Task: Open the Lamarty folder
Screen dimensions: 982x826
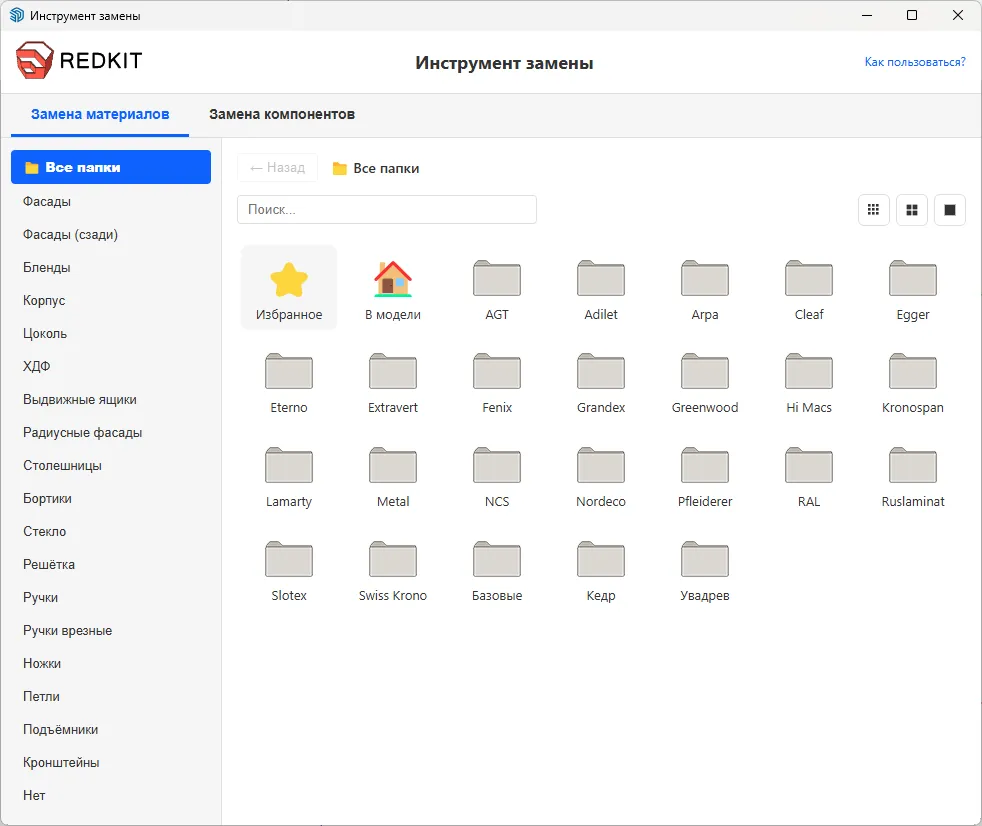Action: (x=289, y=475)
